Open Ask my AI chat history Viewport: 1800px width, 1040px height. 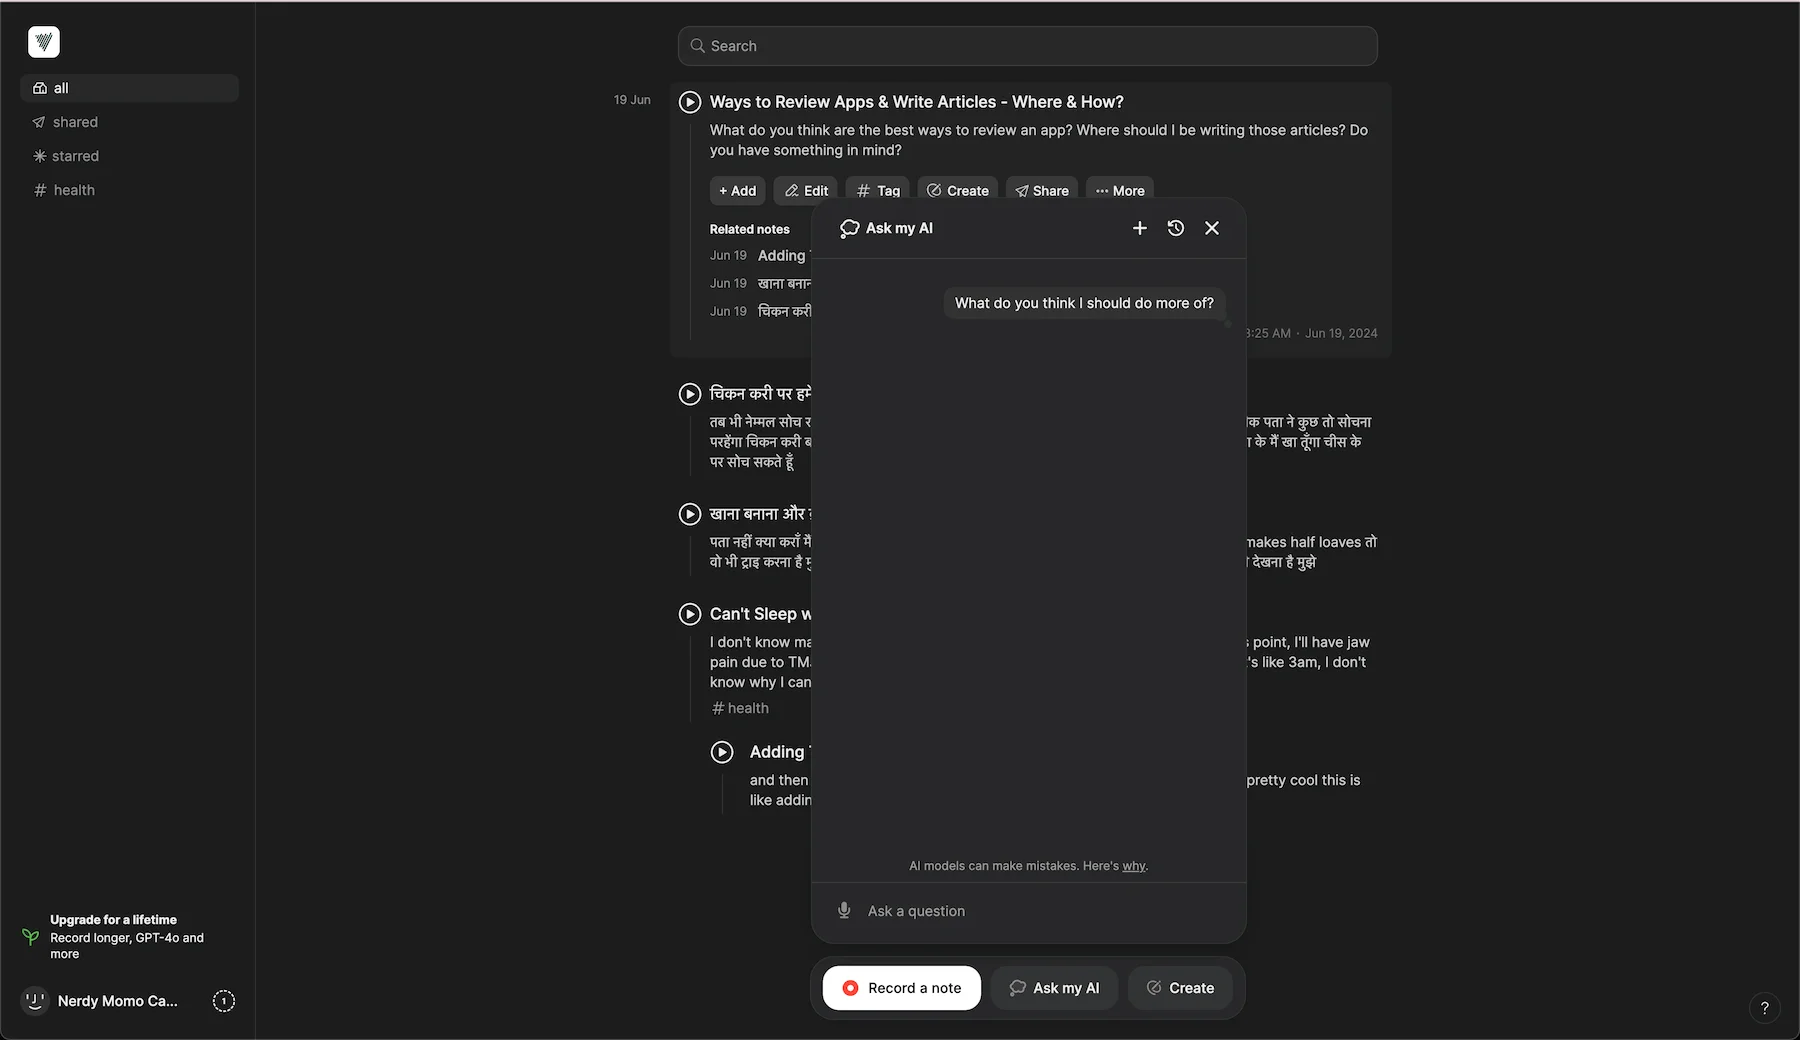tap(1175, 228)
